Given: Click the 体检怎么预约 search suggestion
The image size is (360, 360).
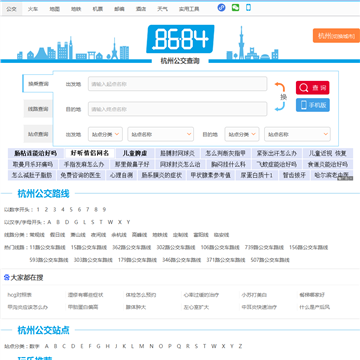Looking at the screenshot, I should pyautogui.click(x=141, y=295).
